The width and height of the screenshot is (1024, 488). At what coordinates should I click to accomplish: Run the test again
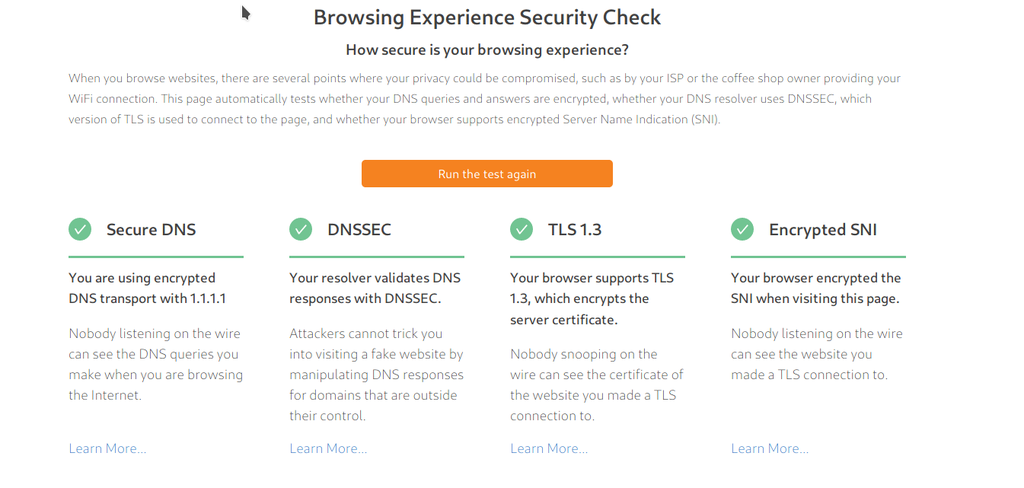pos(487,174)
